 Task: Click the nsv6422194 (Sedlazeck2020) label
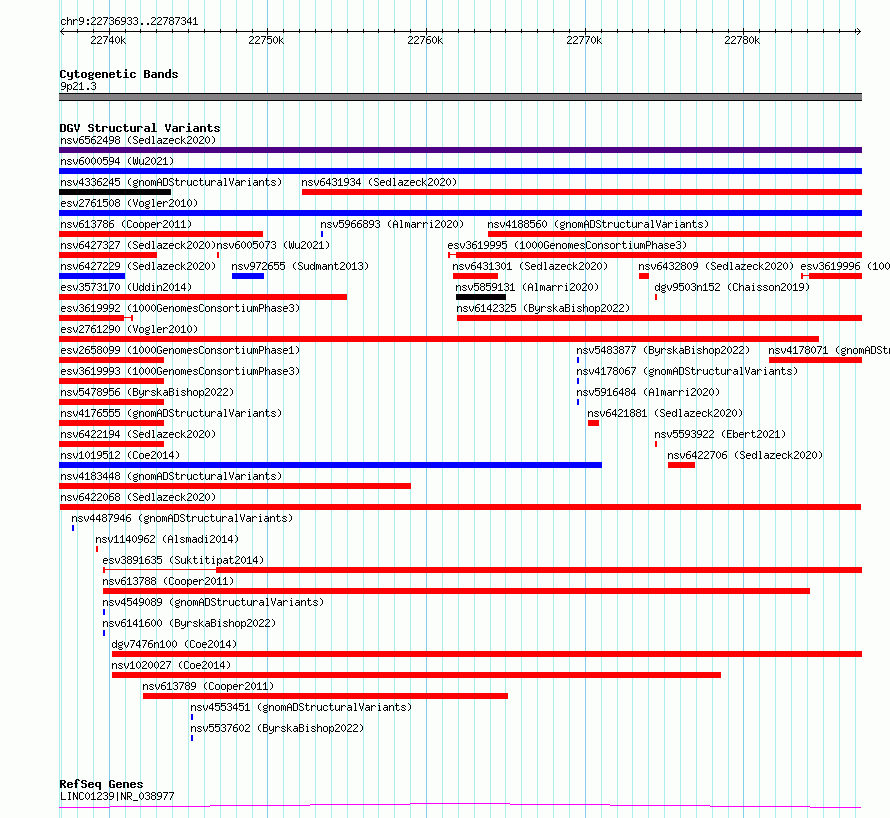[138, 434]
